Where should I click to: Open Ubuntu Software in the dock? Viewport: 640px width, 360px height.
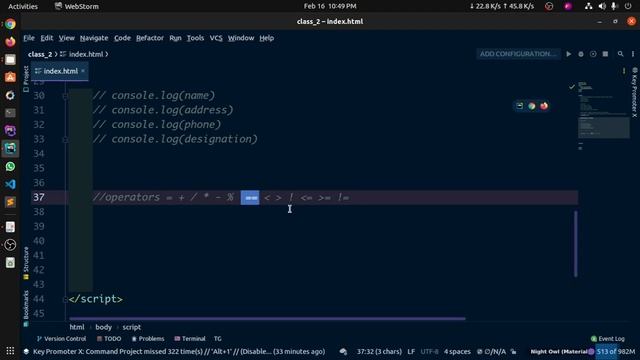click(x=10, y=77)
